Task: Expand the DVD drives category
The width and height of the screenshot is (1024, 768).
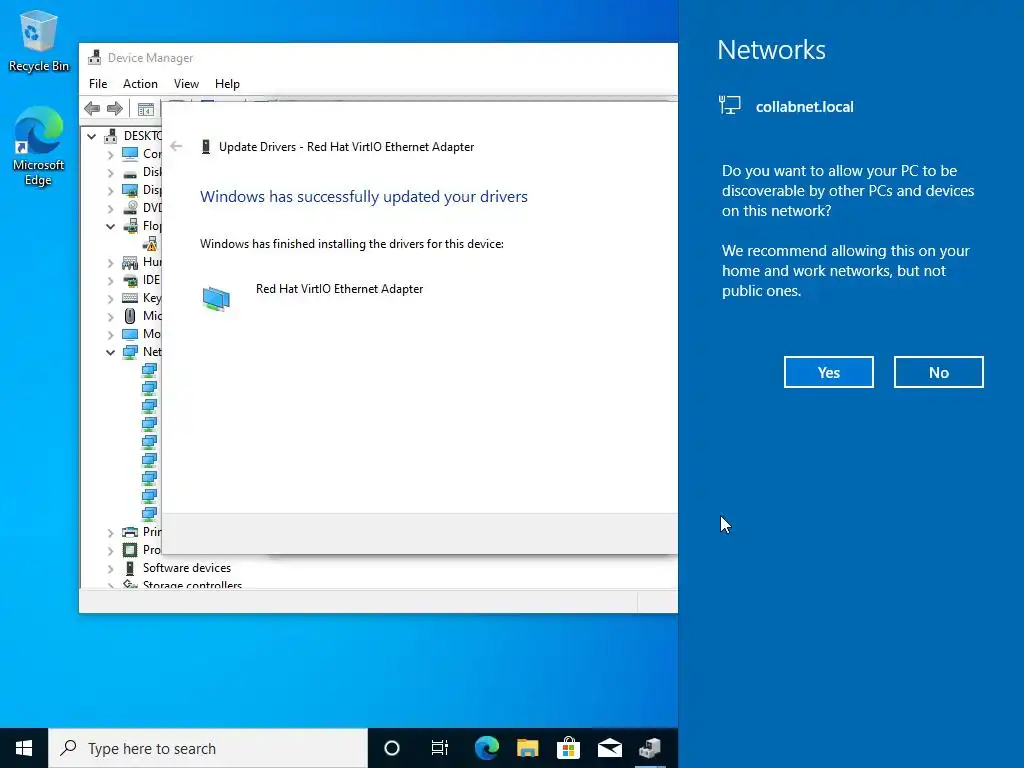Action: [110, 208]
